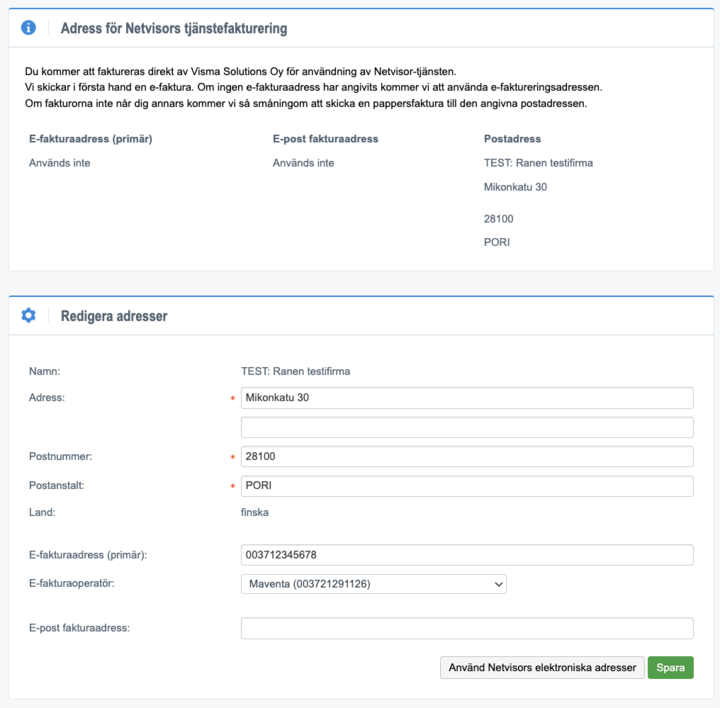
Task: Click the blue info icon in header
Action: [28, 28]
